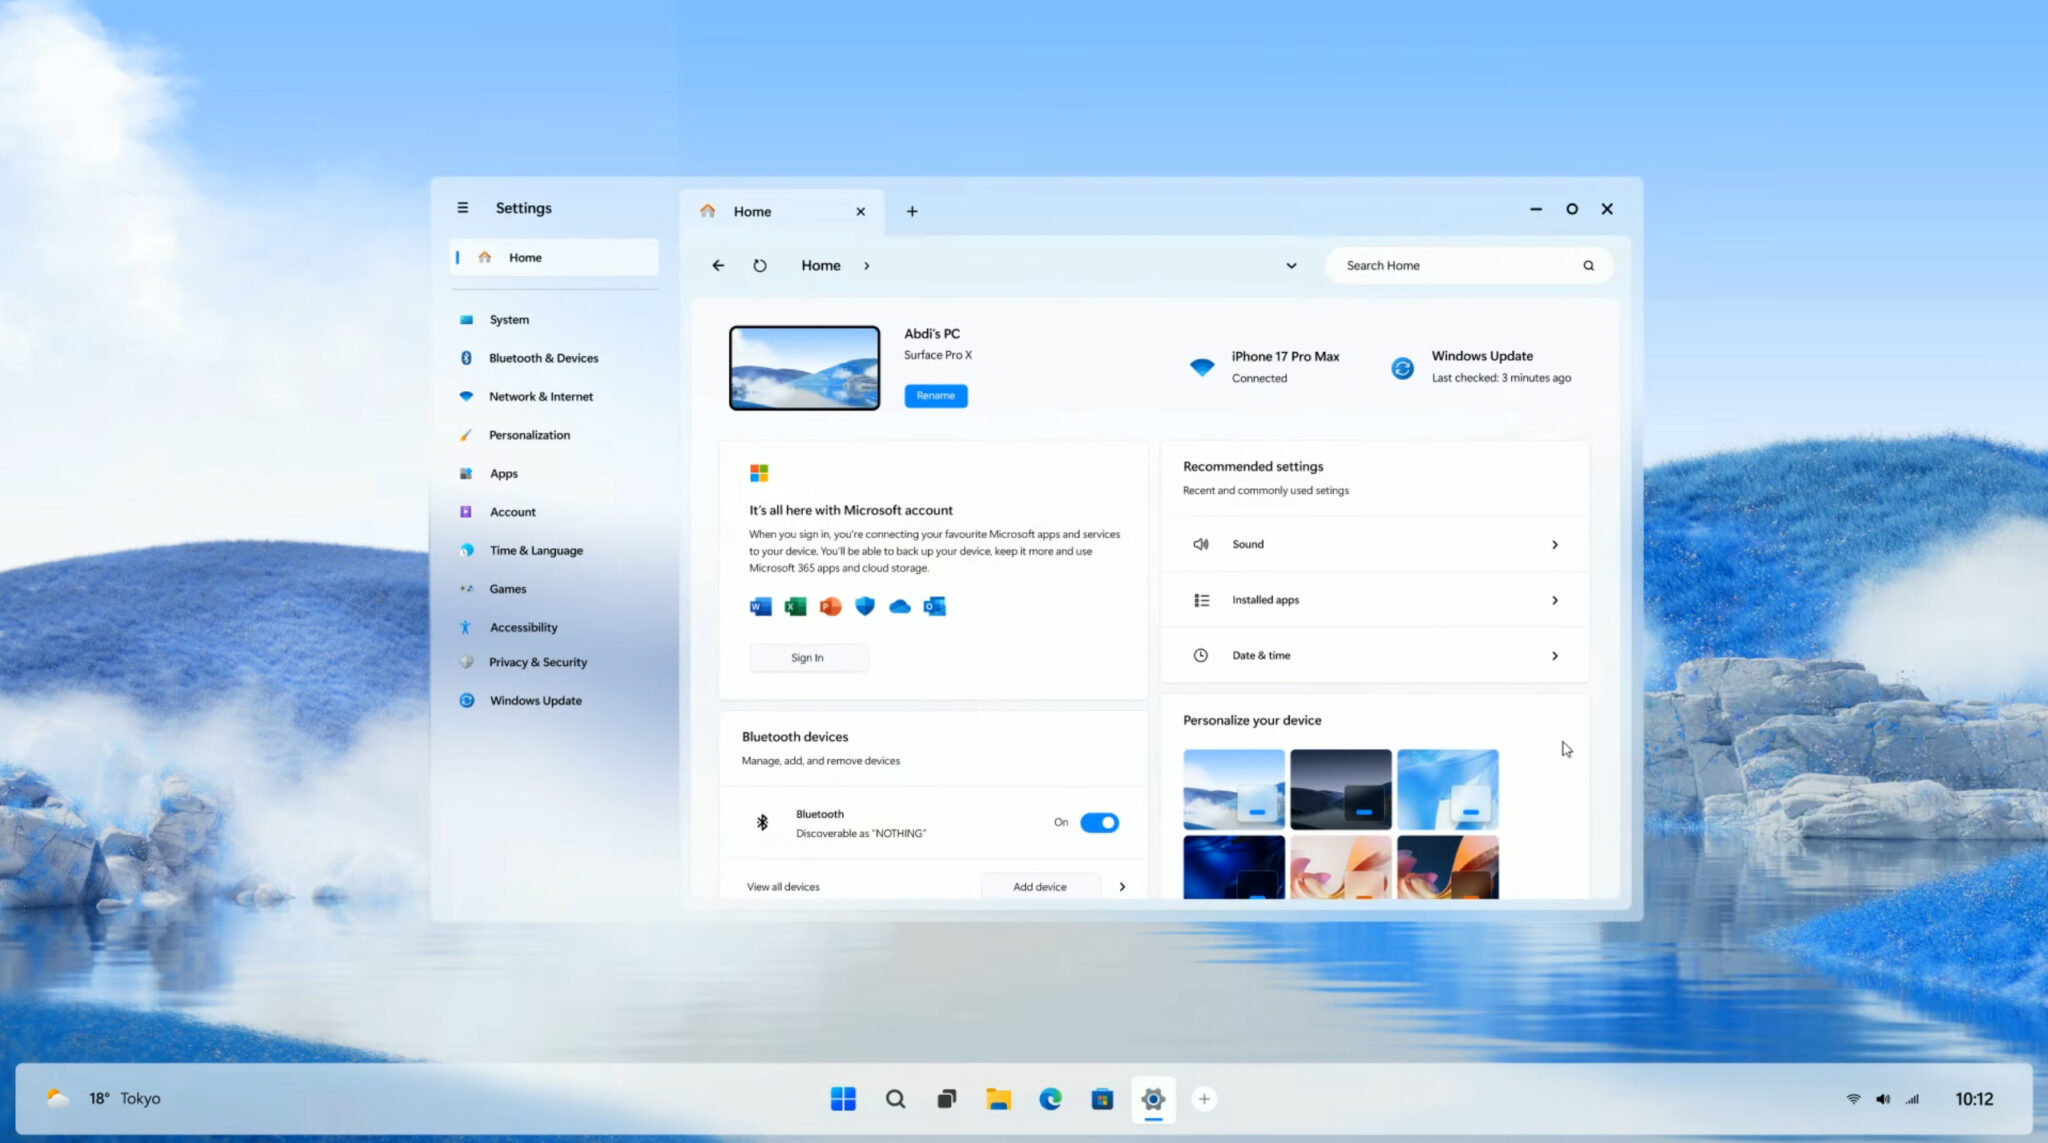Select the dark wallpaper thumbnail under Personalize your device
The image size is (2048, 1143).
[x=1340, y=789]
